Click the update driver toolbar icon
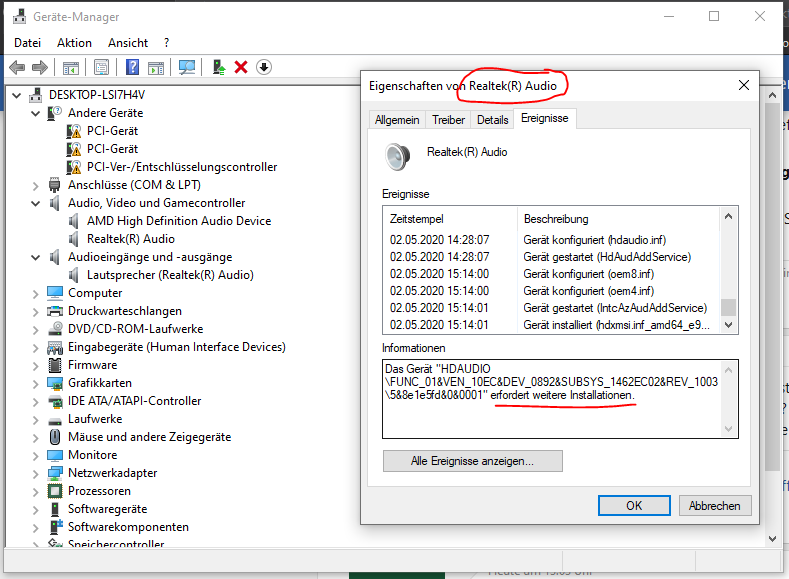 point(218,67)
